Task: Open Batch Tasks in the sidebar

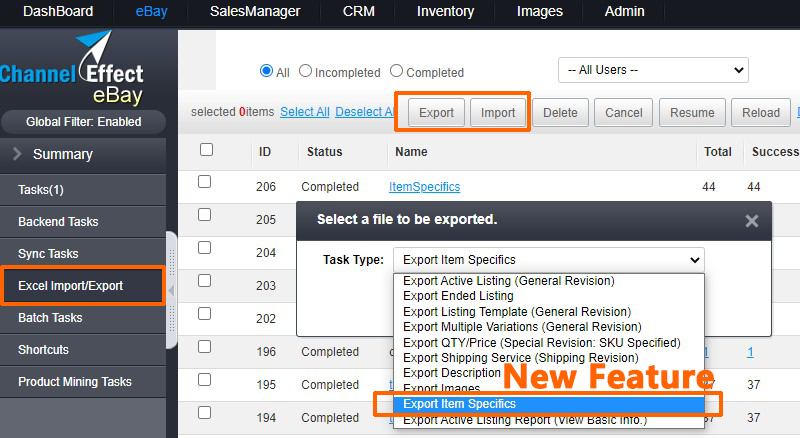Action: (x=83, y=318)
